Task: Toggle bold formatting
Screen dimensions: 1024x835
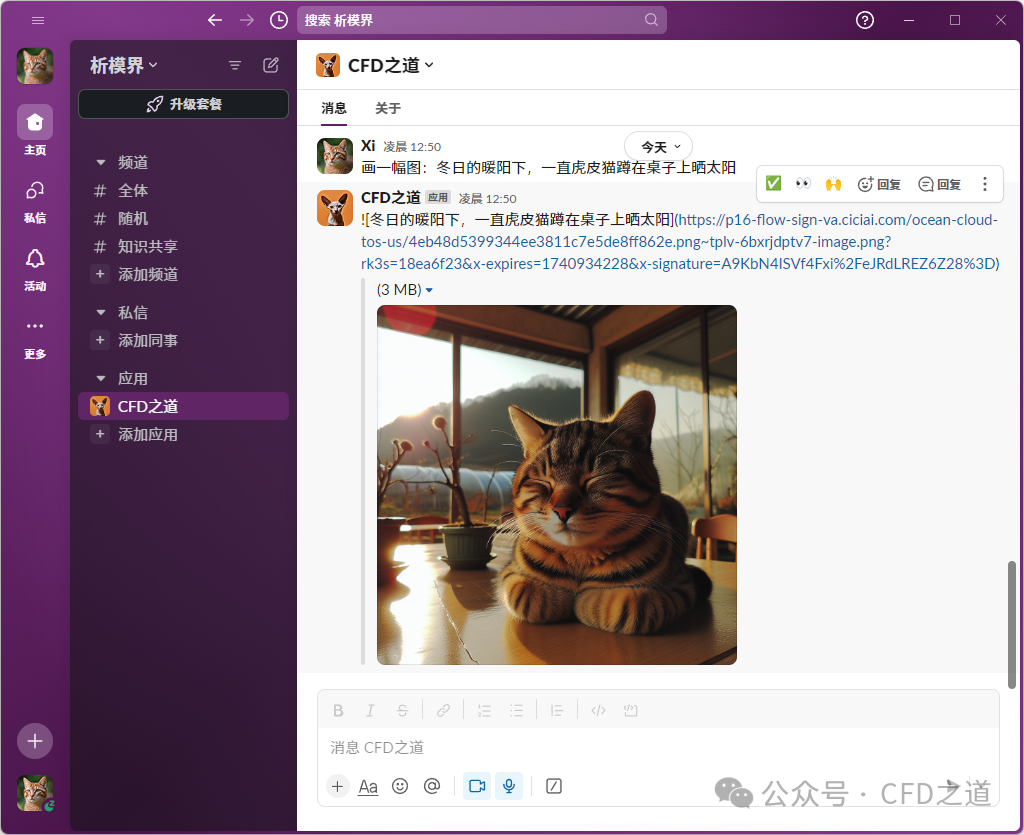Action: pyautogui.click(x=338, y=710)
